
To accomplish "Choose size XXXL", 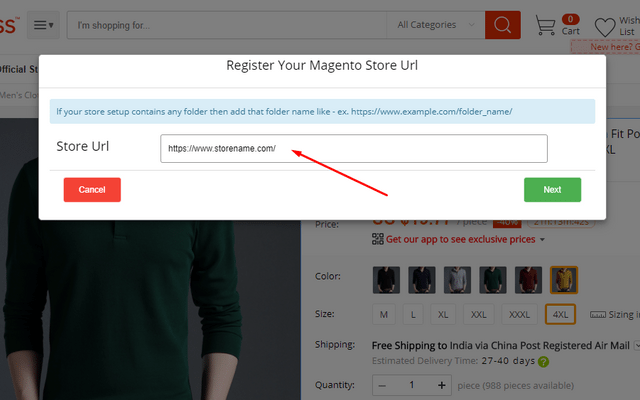I will tap(519, 314).
